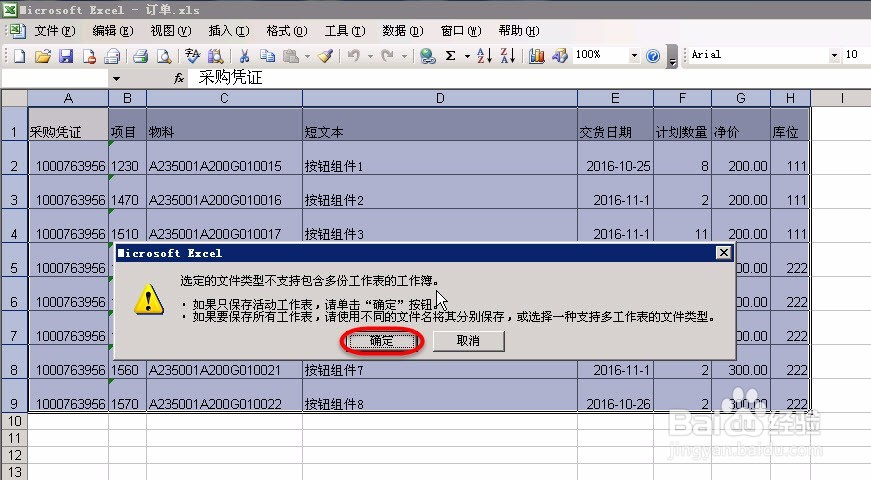Select column D header

pos(440,98)
